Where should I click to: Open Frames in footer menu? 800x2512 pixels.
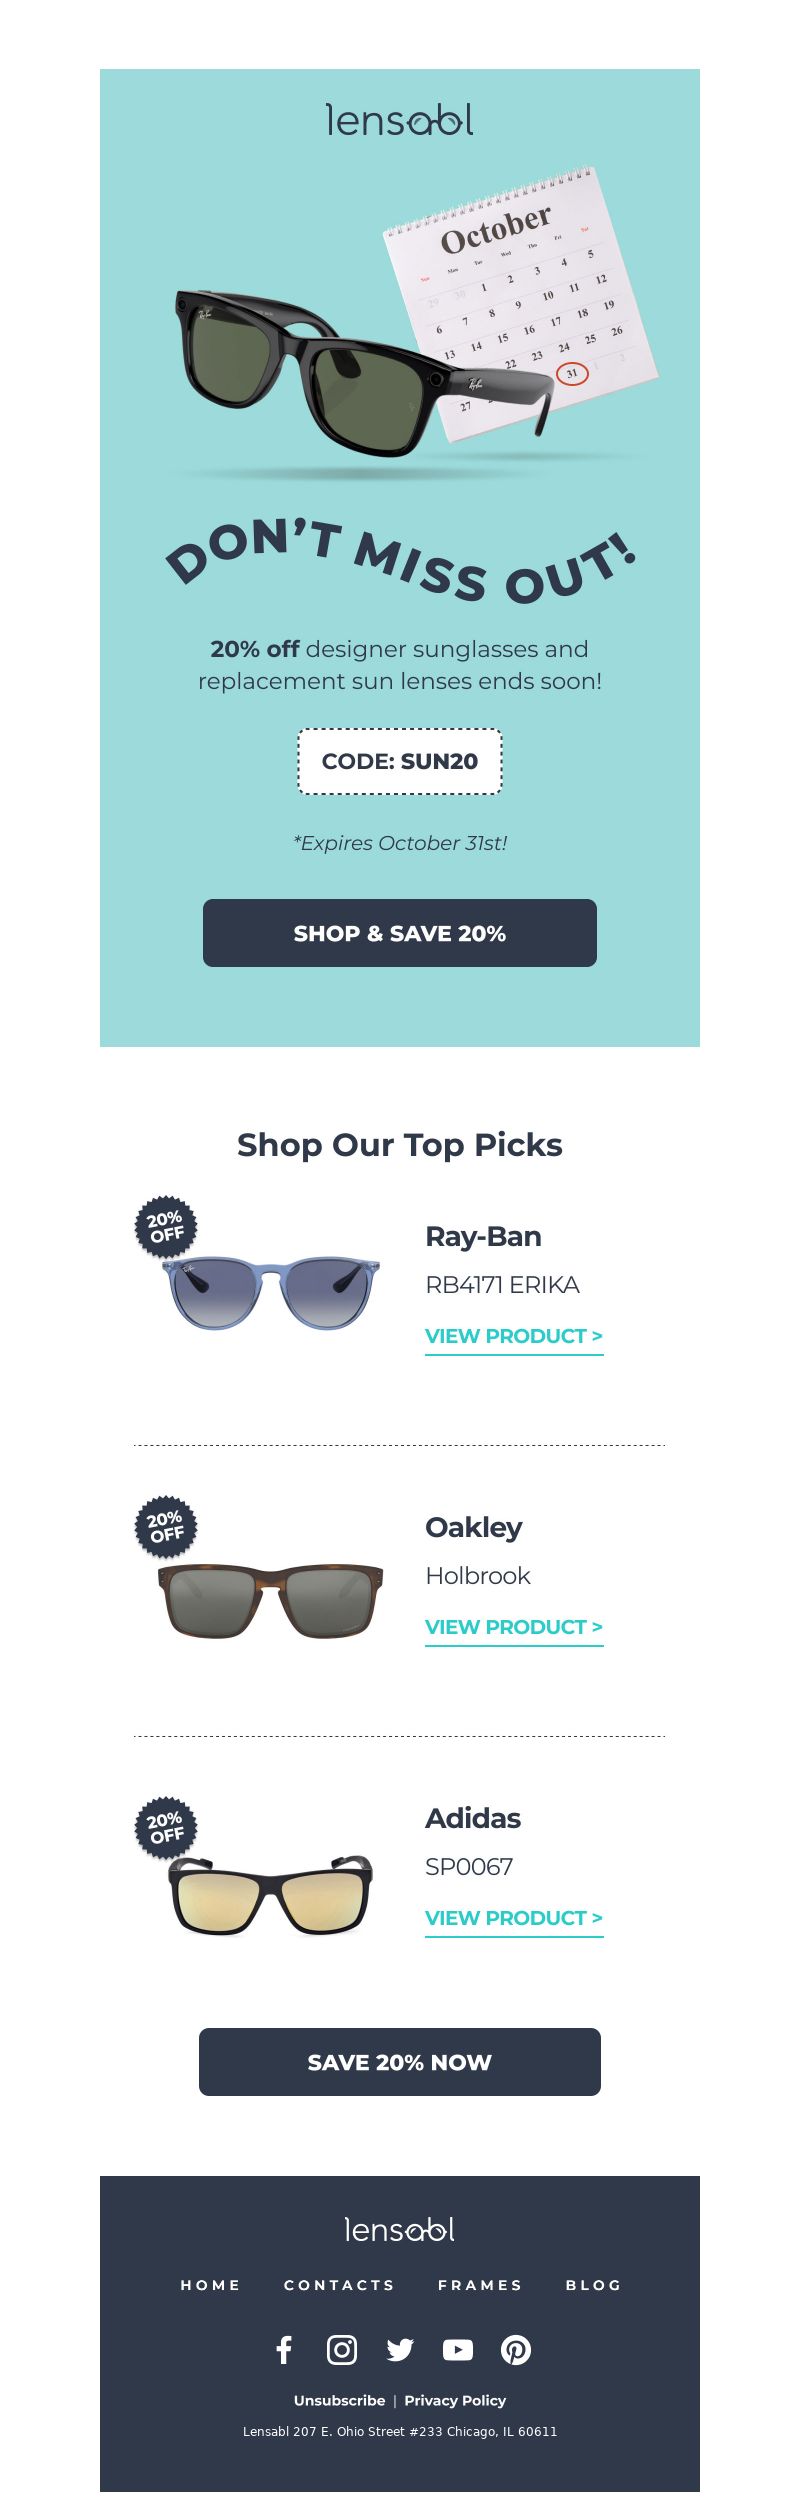(x=481, y=2285)
